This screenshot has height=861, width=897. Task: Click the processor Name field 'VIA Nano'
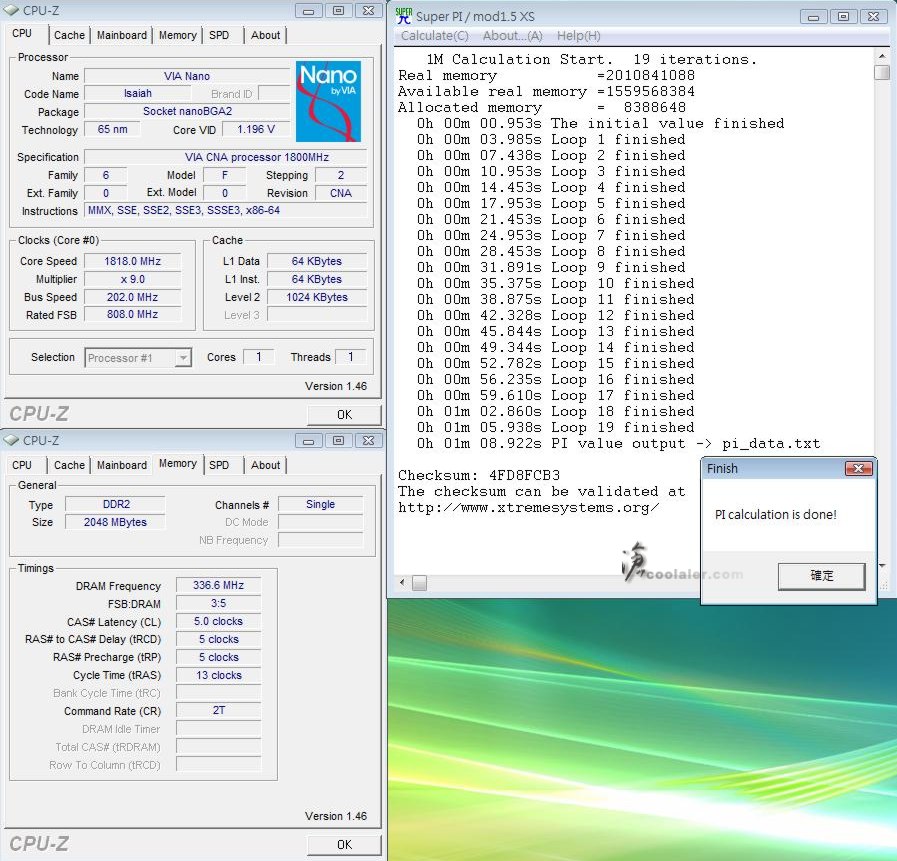(x=187, y=76)
